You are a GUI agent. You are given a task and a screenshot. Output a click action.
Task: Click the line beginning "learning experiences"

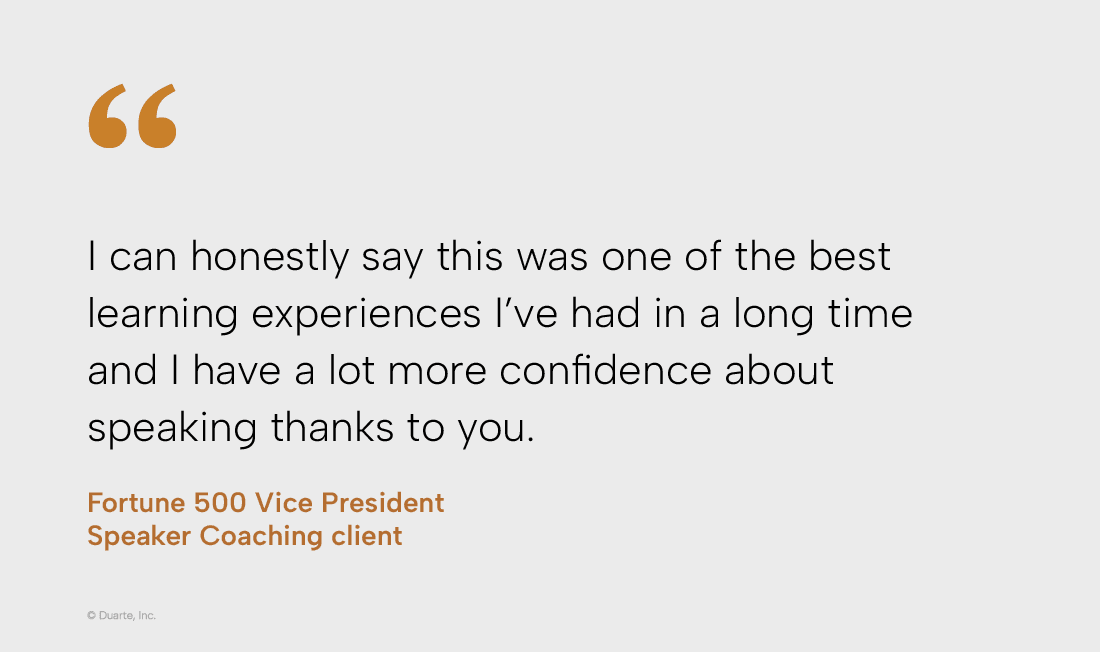point(499,314)
